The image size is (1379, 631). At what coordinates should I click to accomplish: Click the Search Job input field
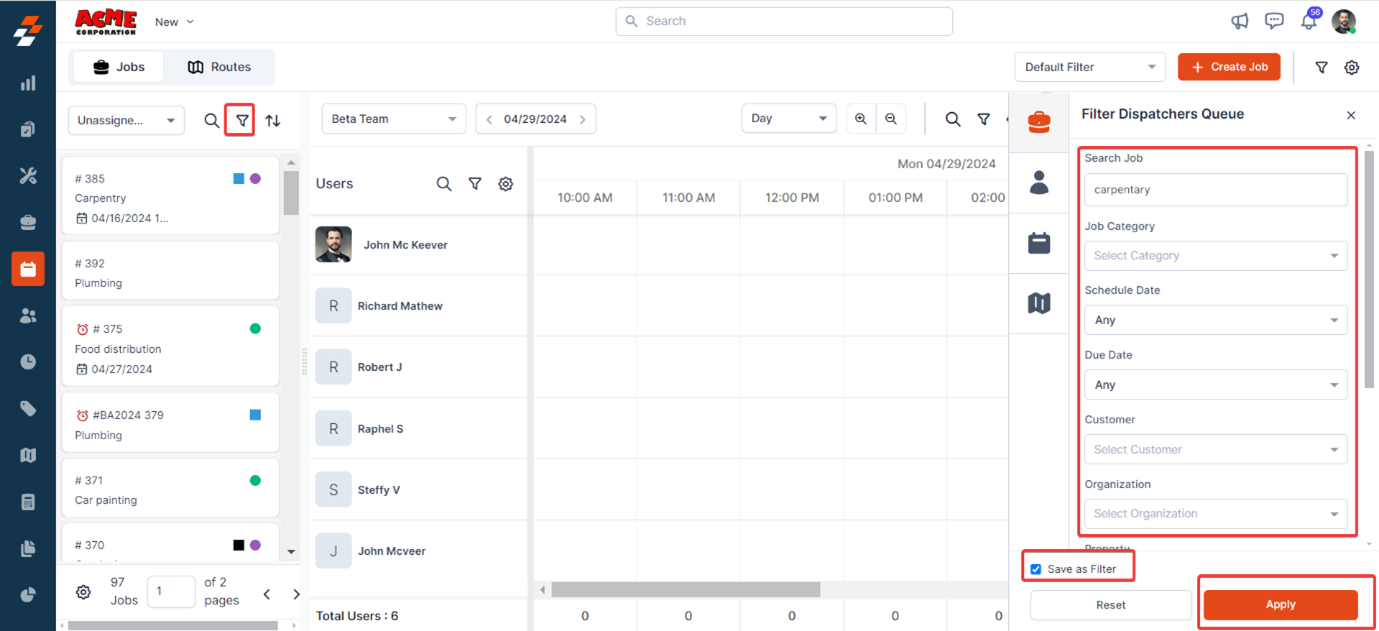tap(1215, 190)
